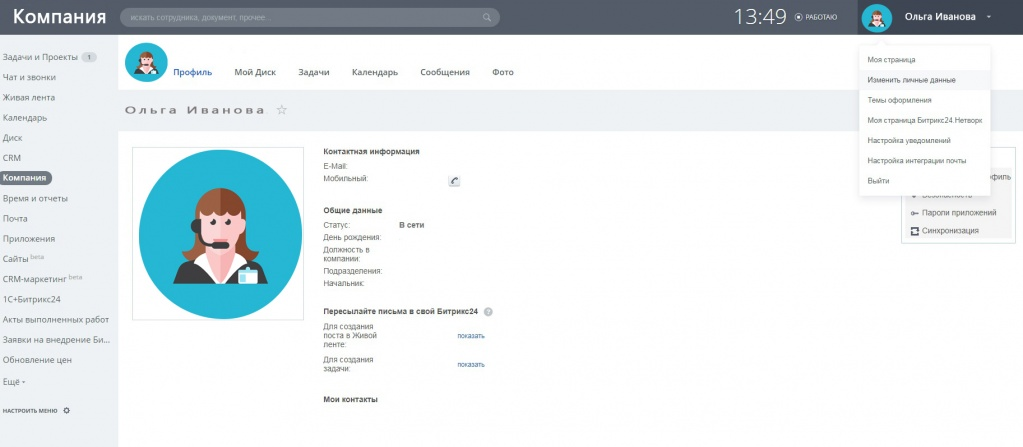Screen dimensions: 1023x447
Task: Switch to the Мой Диск tab
Action: click(255, 72)
